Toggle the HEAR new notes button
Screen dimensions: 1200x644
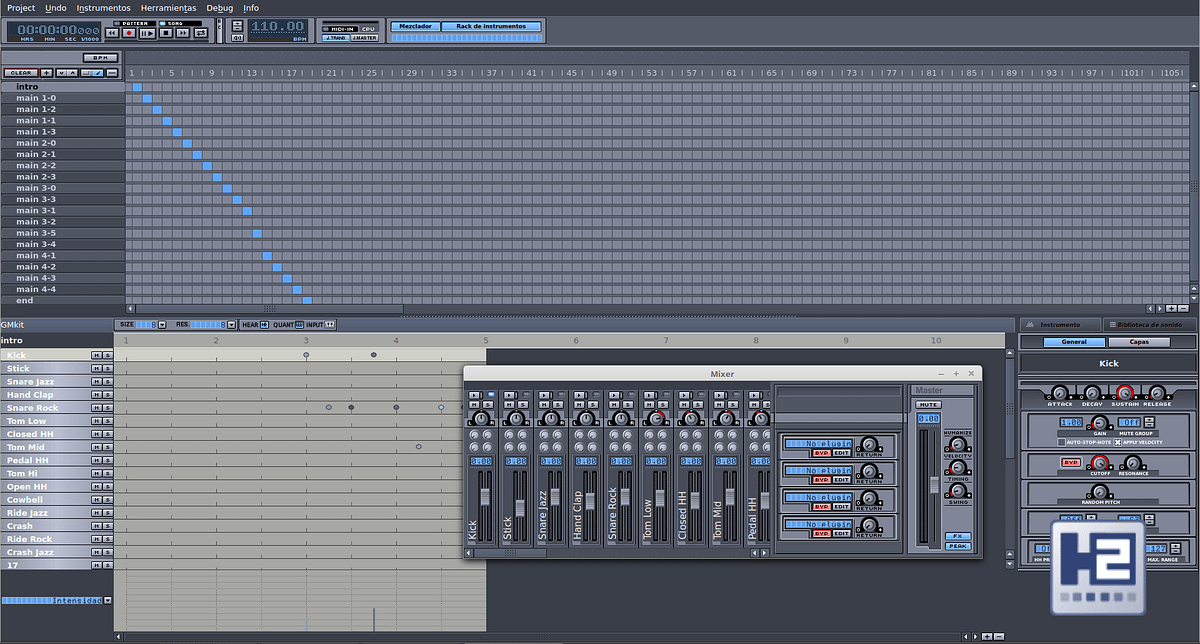[x=264, y=325]
